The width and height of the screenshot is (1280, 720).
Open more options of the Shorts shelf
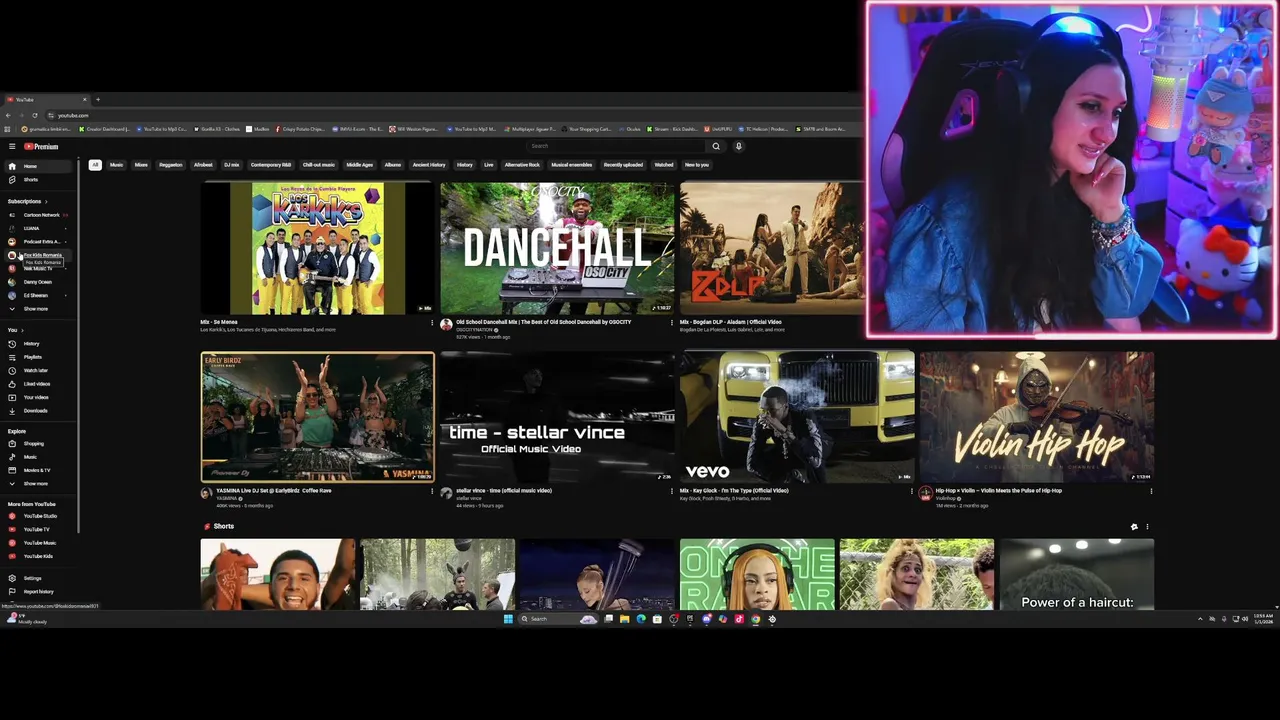[x=1147, y=526]
